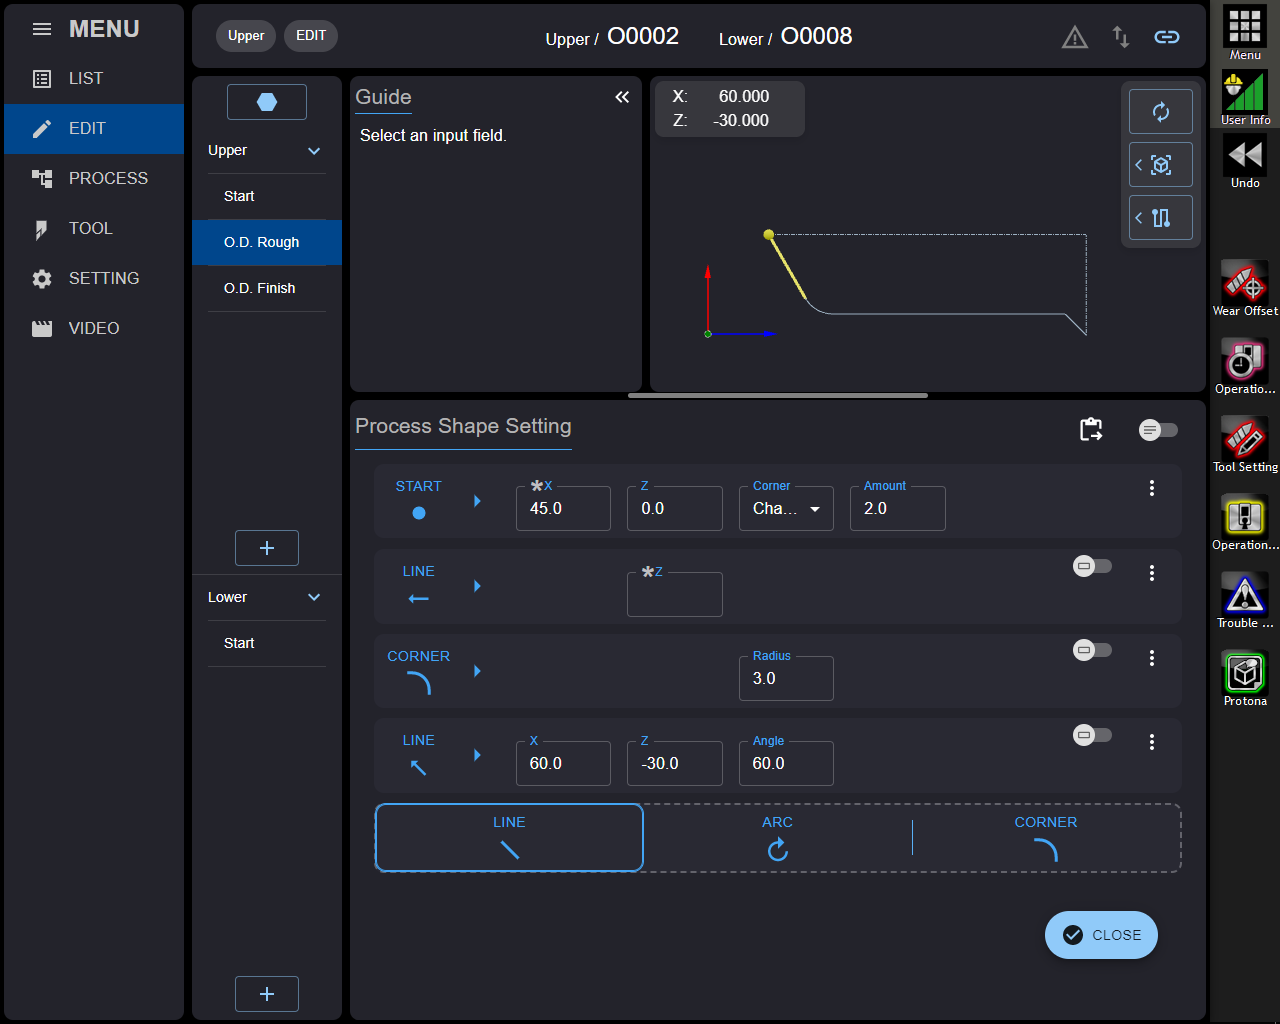Open the Corner type dropdown

(786, 509)
